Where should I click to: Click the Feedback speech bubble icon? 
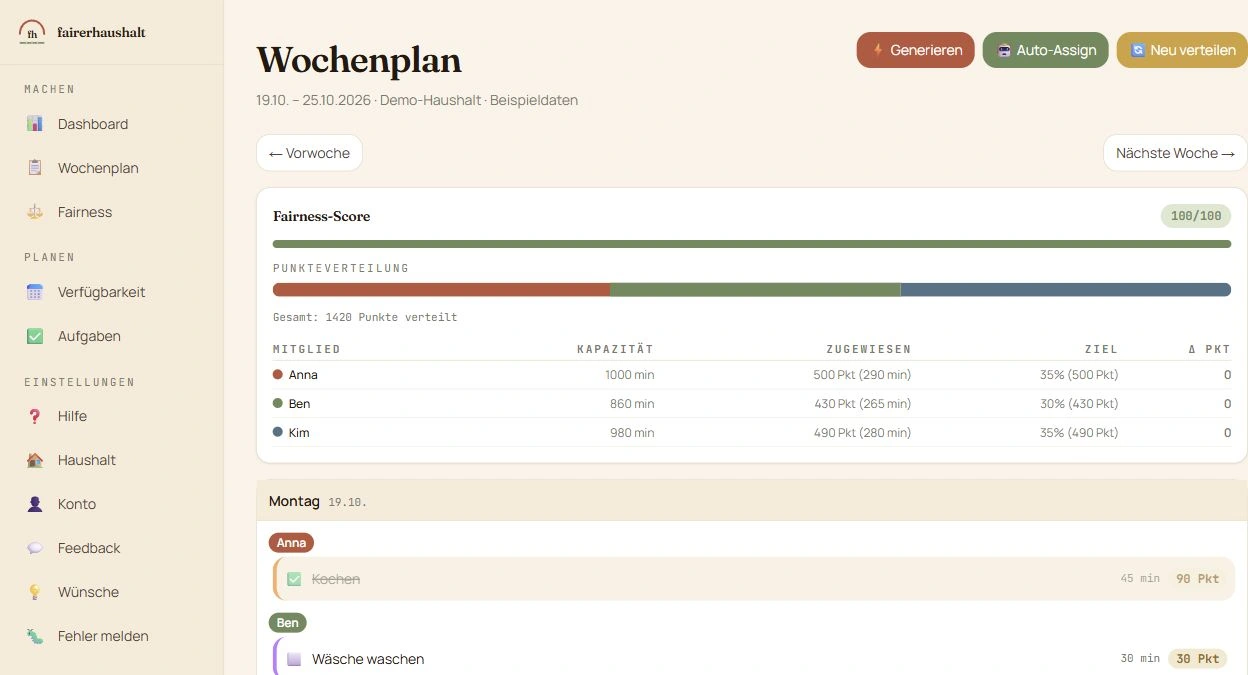coord(35,548)
